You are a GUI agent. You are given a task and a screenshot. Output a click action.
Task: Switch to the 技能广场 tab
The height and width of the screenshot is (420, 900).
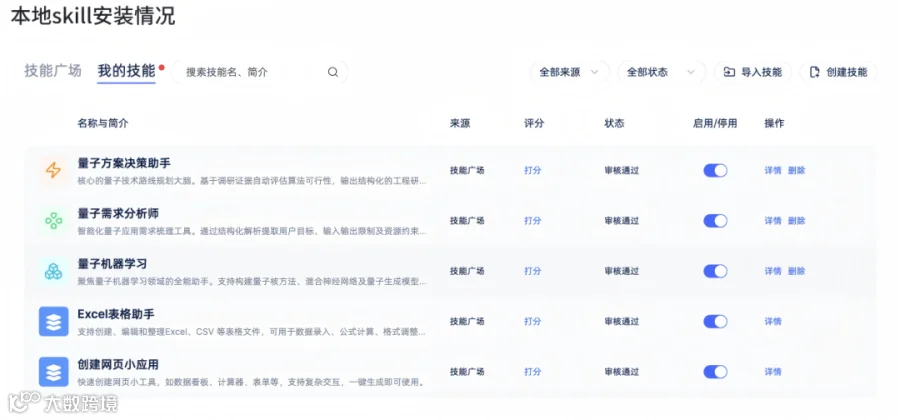click(53, 71)
